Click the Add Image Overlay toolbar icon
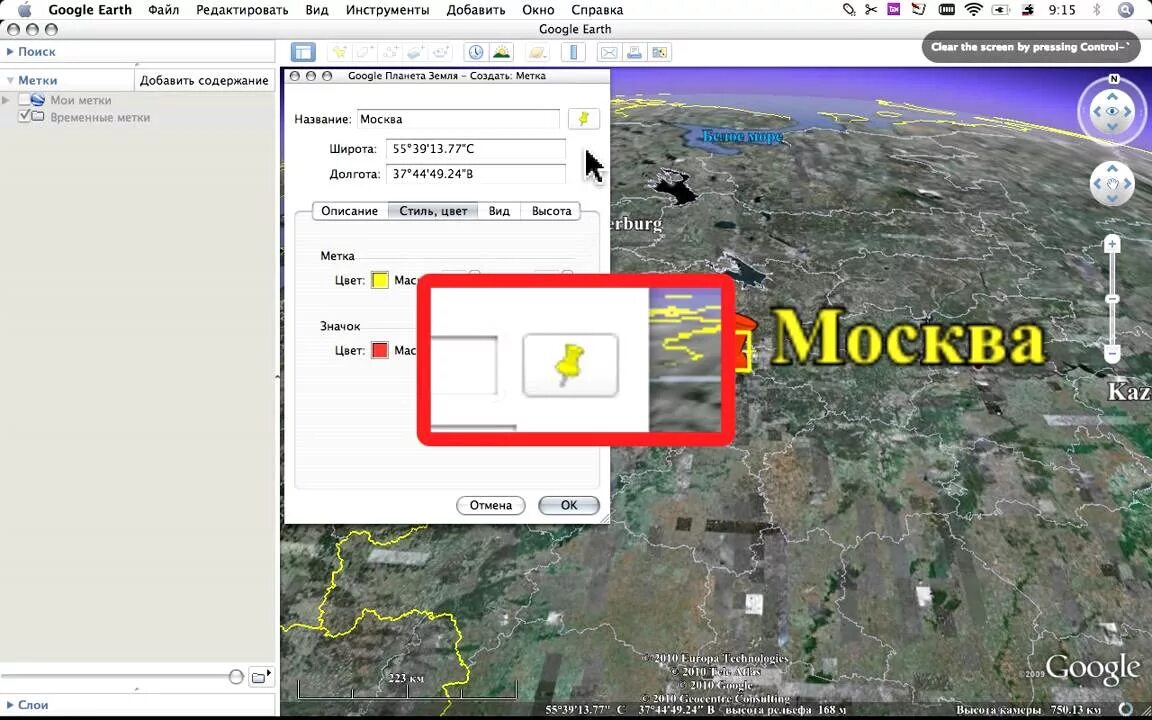 tap(416, 52)
